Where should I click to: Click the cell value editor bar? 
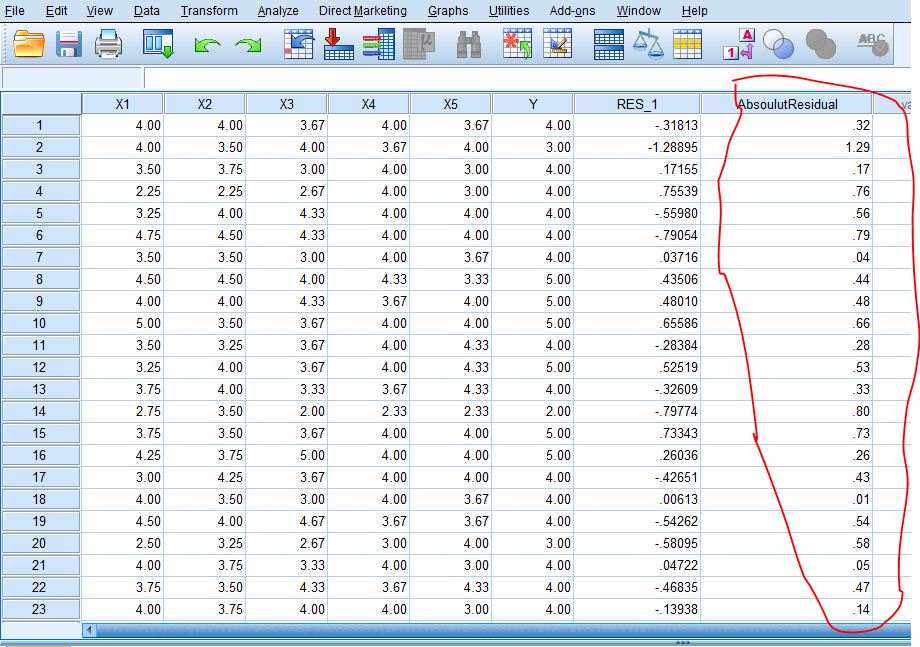(527, 78)
